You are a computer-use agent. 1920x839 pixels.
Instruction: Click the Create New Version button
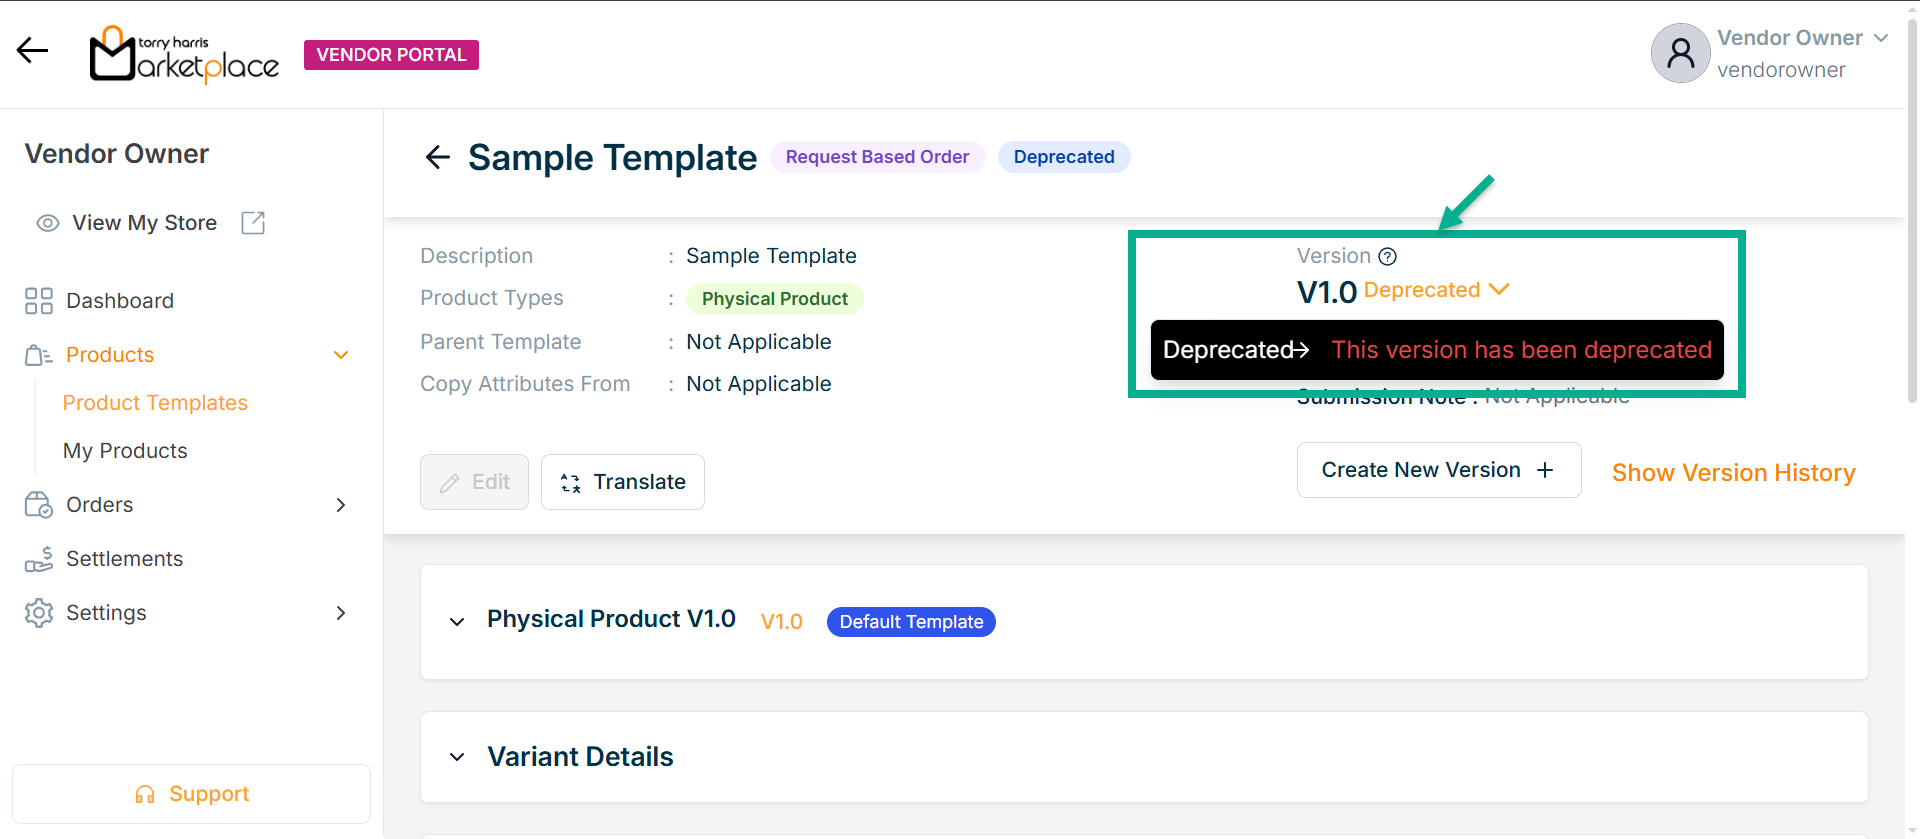(1438, 470)
